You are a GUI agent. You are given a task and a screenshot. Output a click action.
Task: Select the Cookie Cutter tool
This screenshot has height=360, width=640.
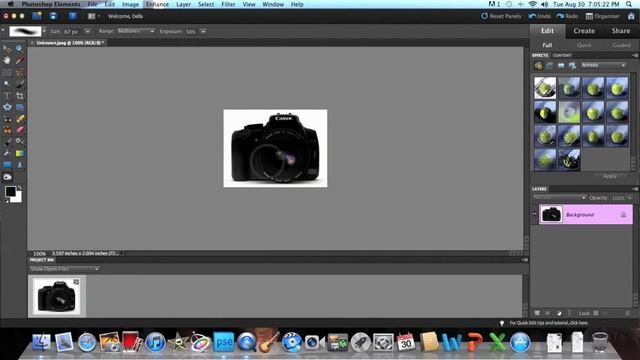click(x=7, y=107)
